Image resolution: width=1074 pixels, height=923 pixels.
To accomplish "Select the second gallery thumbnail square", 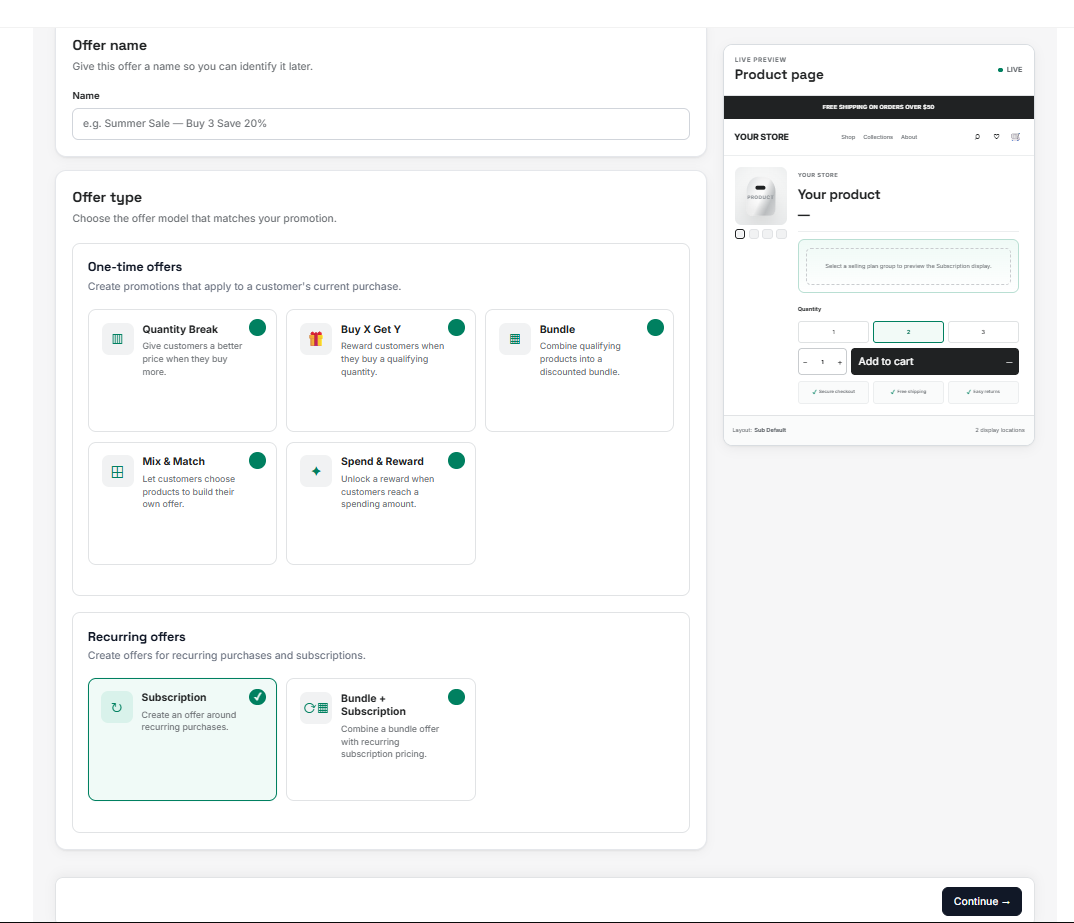I will pyautogui.click(x=753, y=234).
